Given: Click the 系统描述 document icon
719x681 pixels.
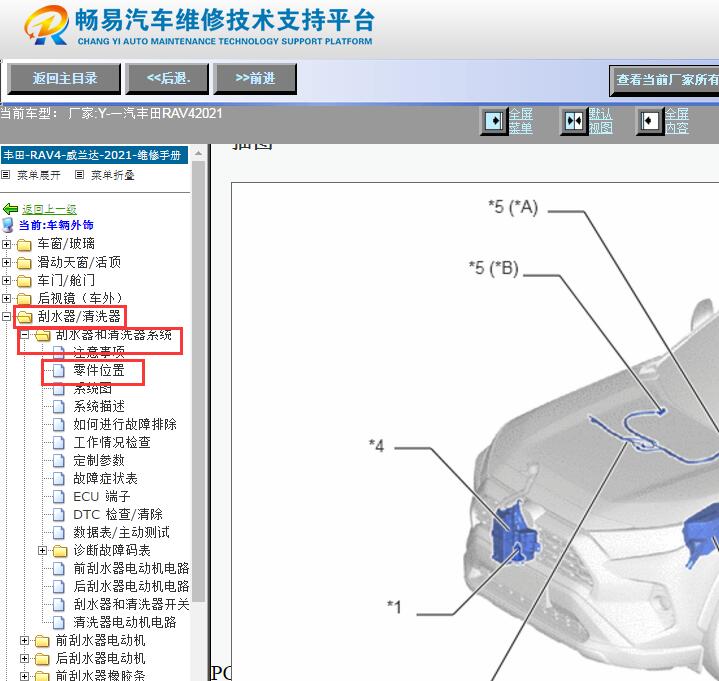Looking at the screenshot, I should [x=58, y=407].
